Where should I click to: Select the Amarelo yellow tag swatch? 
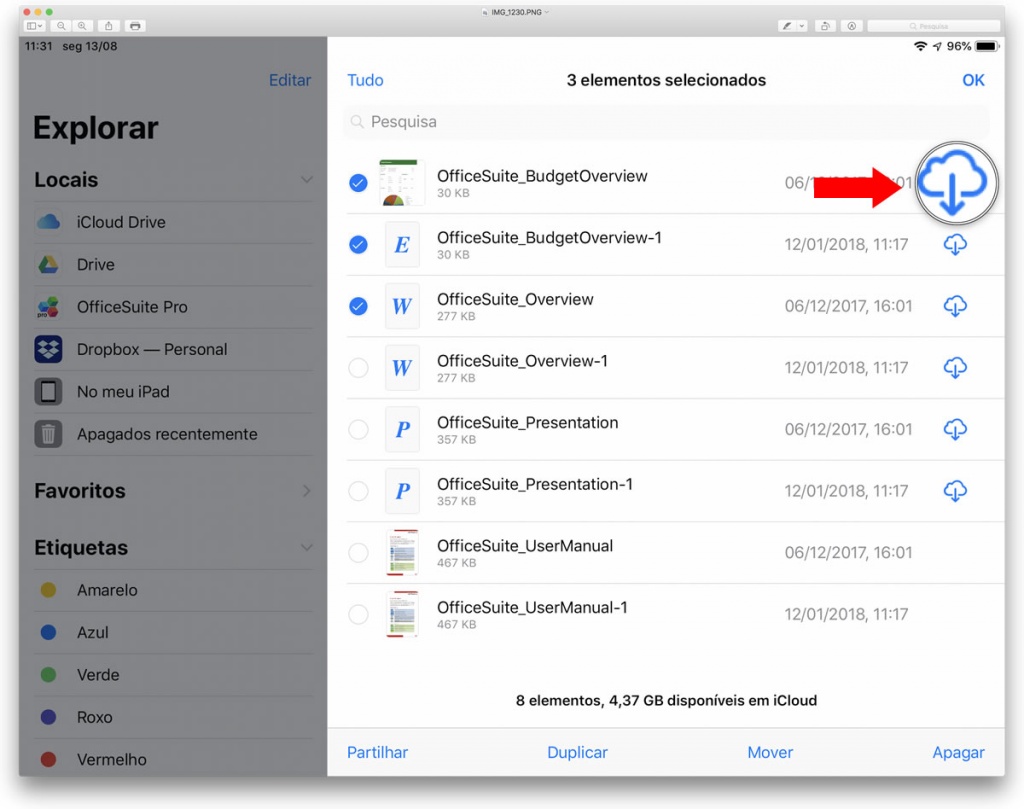coord(48,590)
